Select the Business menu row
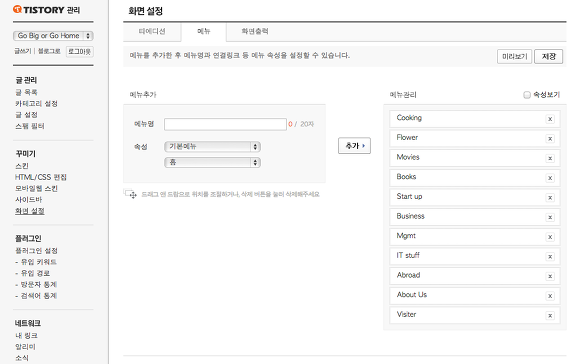 coord(475,217)
